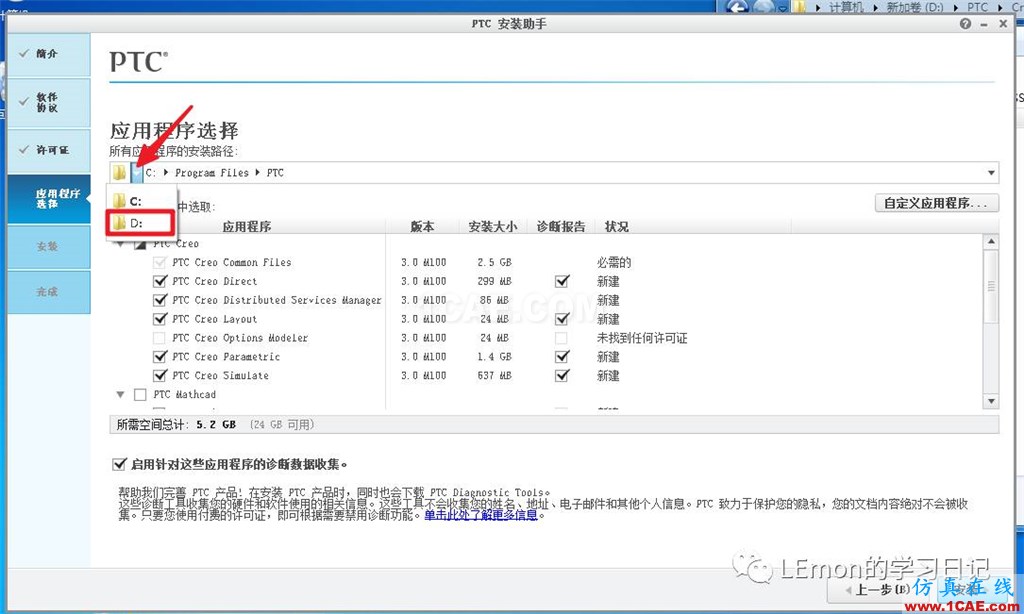Toggle the PTC Creo Simulate checkbox
This screenshot has height=614, width=1024.
pyautogui.click(x=159, y=376)
